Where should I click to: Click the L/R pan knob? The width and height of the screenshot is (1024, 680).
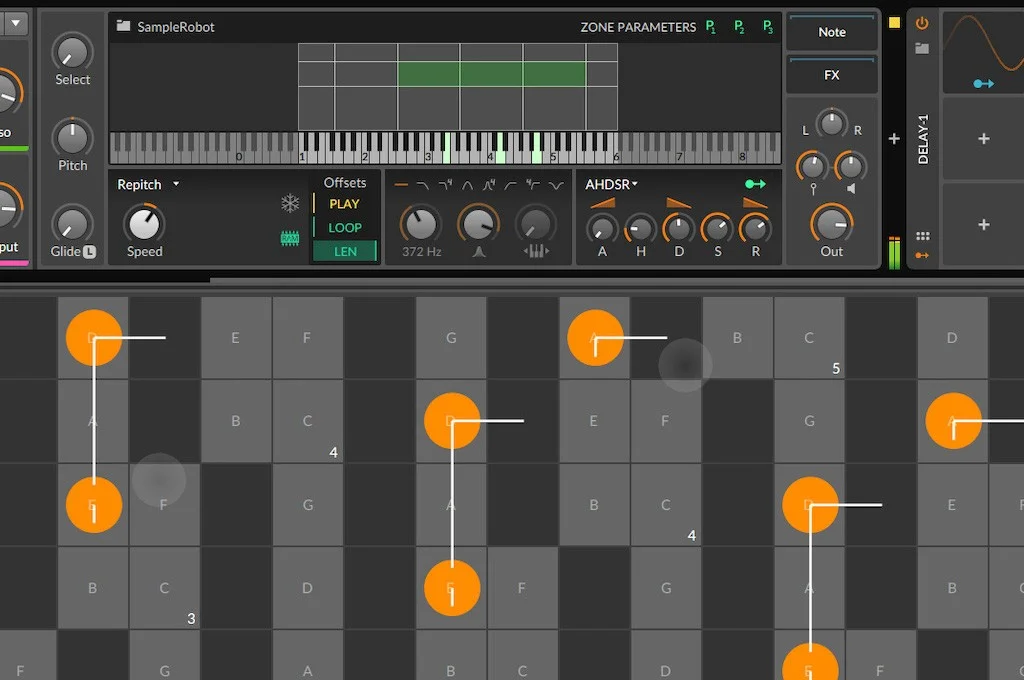click(x=831, y=123)
